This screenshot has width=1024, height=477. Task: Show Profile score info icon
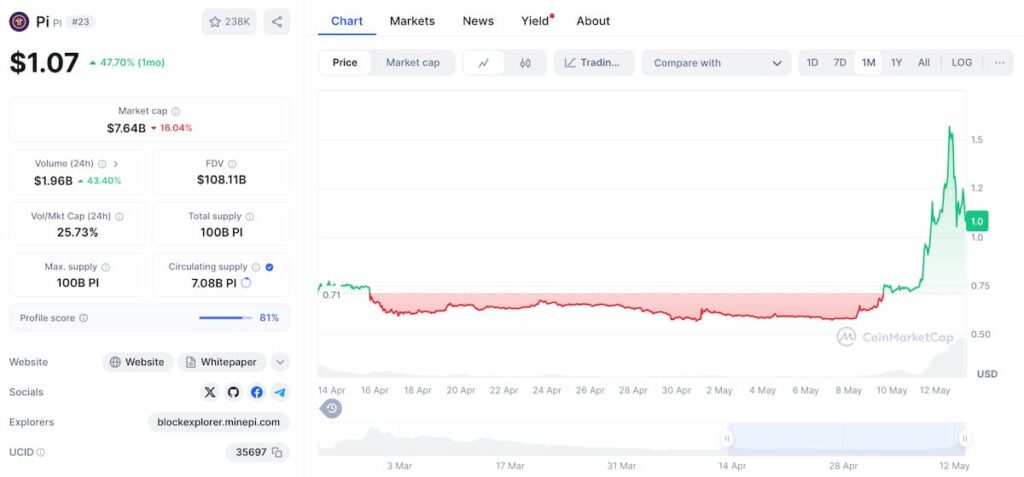click(83, 318)
